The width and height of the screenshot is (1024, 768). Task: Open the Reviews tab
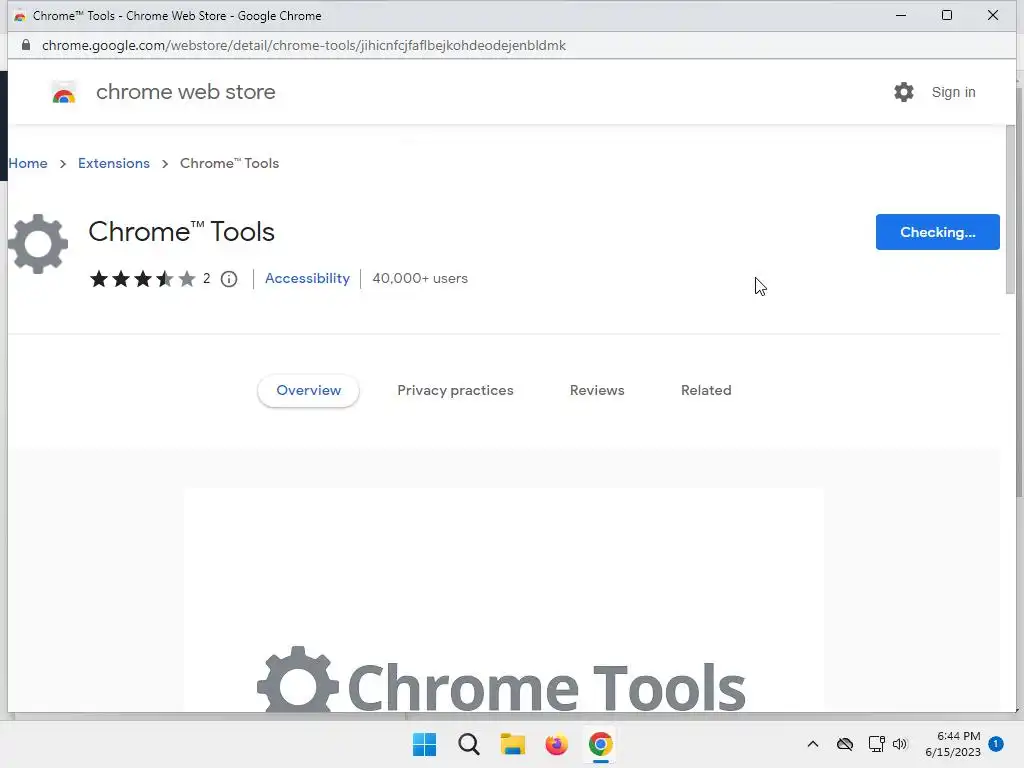click(x=597, y=391)
